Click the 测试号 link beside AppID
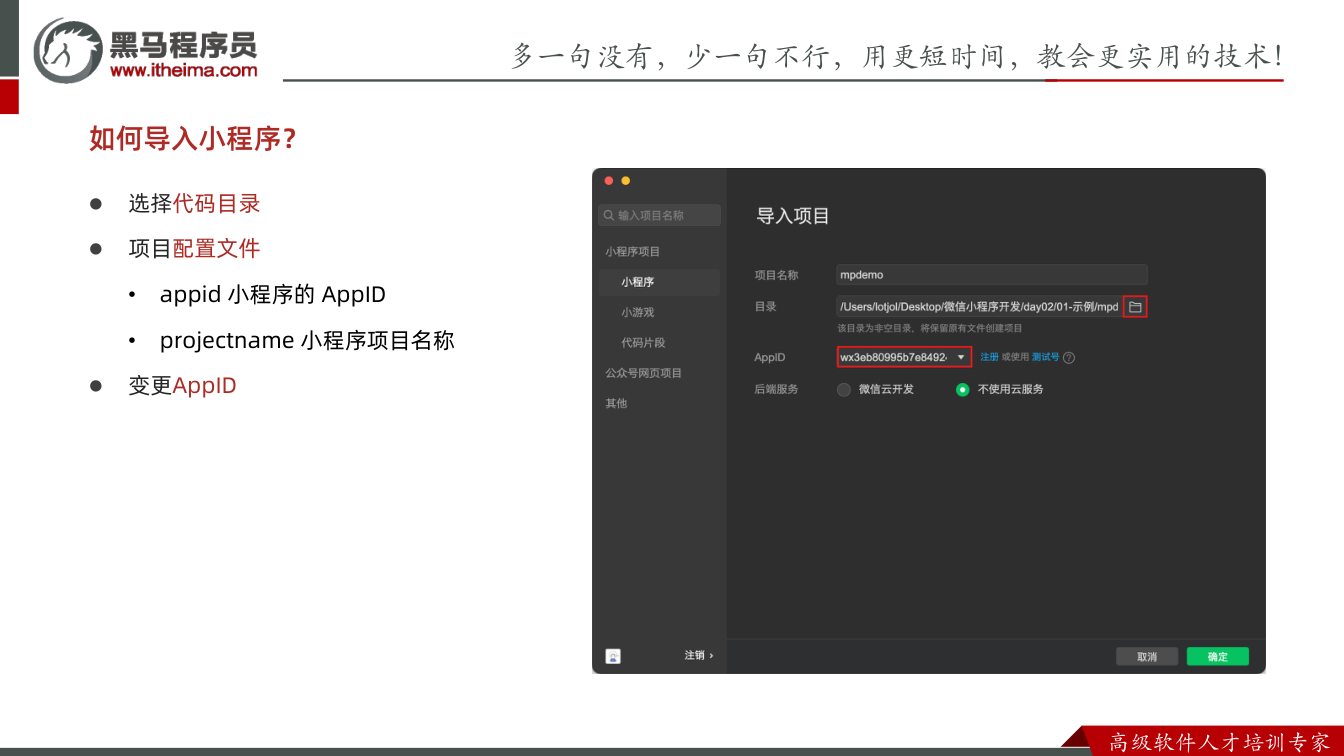This screenshot has width=1344, height=756. (1045, 357)
